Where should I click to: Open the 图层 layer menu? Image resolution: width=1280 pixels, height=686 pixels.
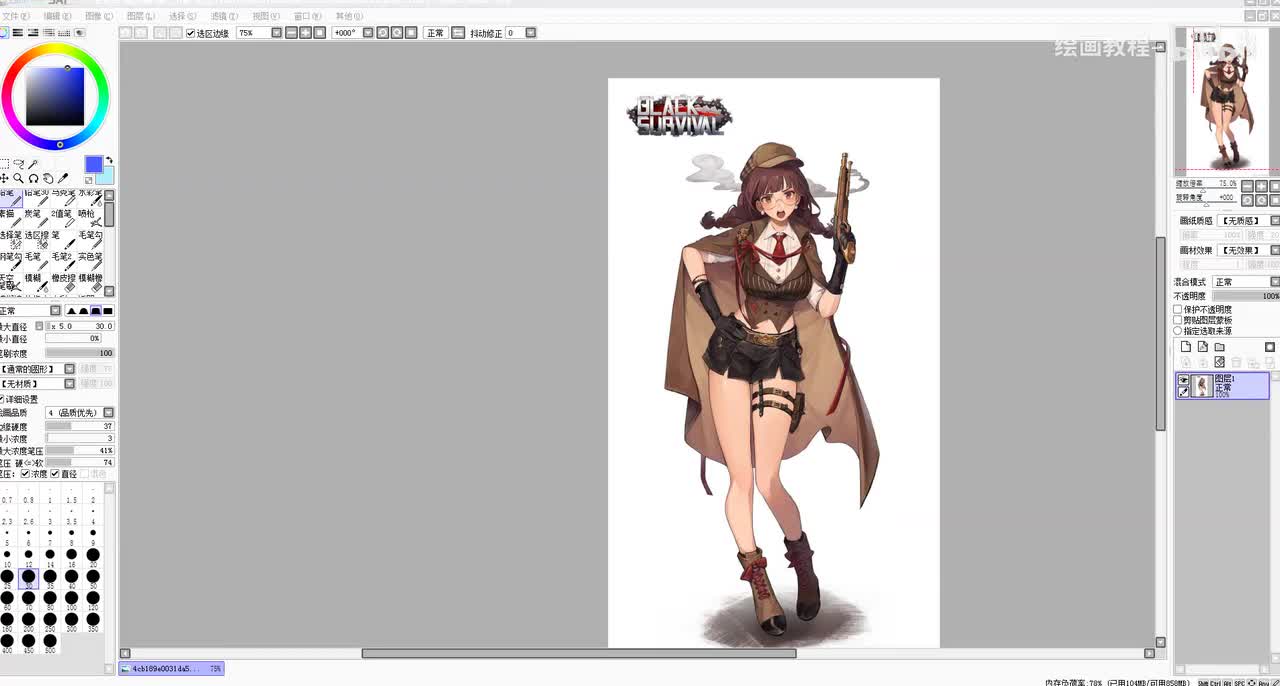(141, 17)
